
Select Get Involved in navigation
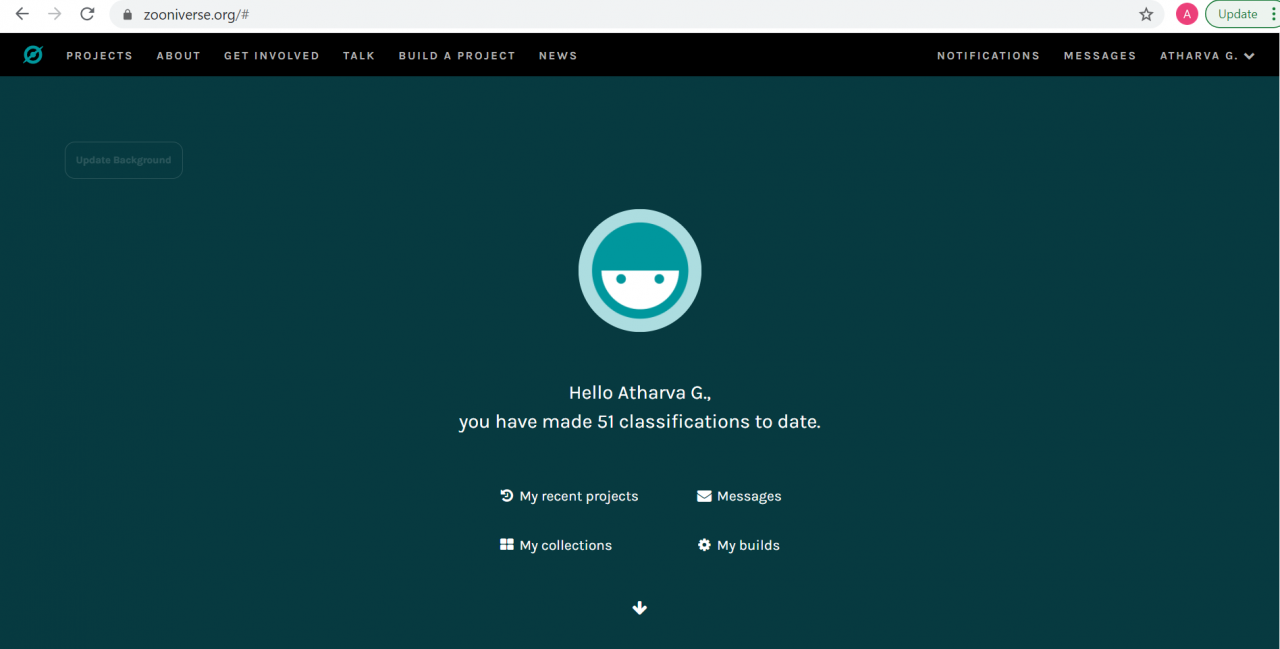pos(271,56)
